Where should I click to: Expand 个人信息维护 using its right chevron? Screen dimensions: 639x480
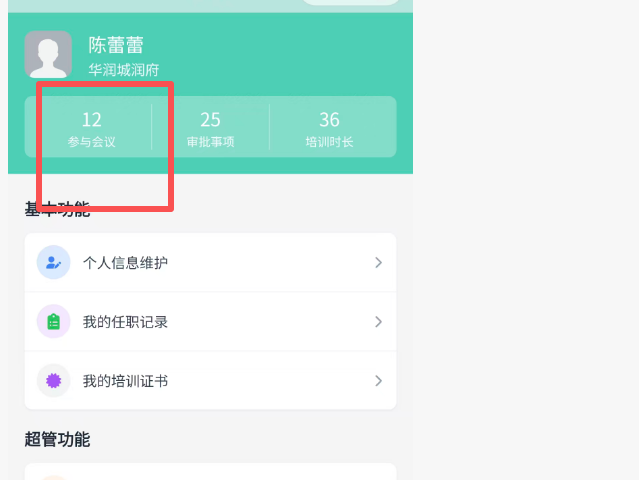coord(379,262)
